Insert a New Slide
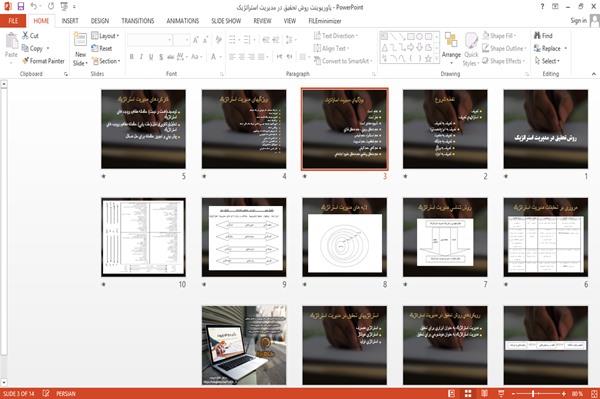 [x=80, y=49]
